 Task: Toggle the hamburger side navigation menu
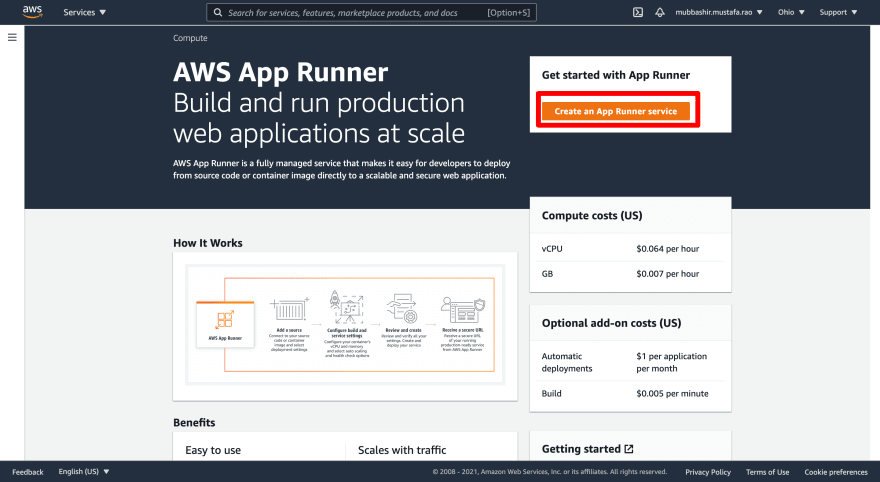coord(12,38)
